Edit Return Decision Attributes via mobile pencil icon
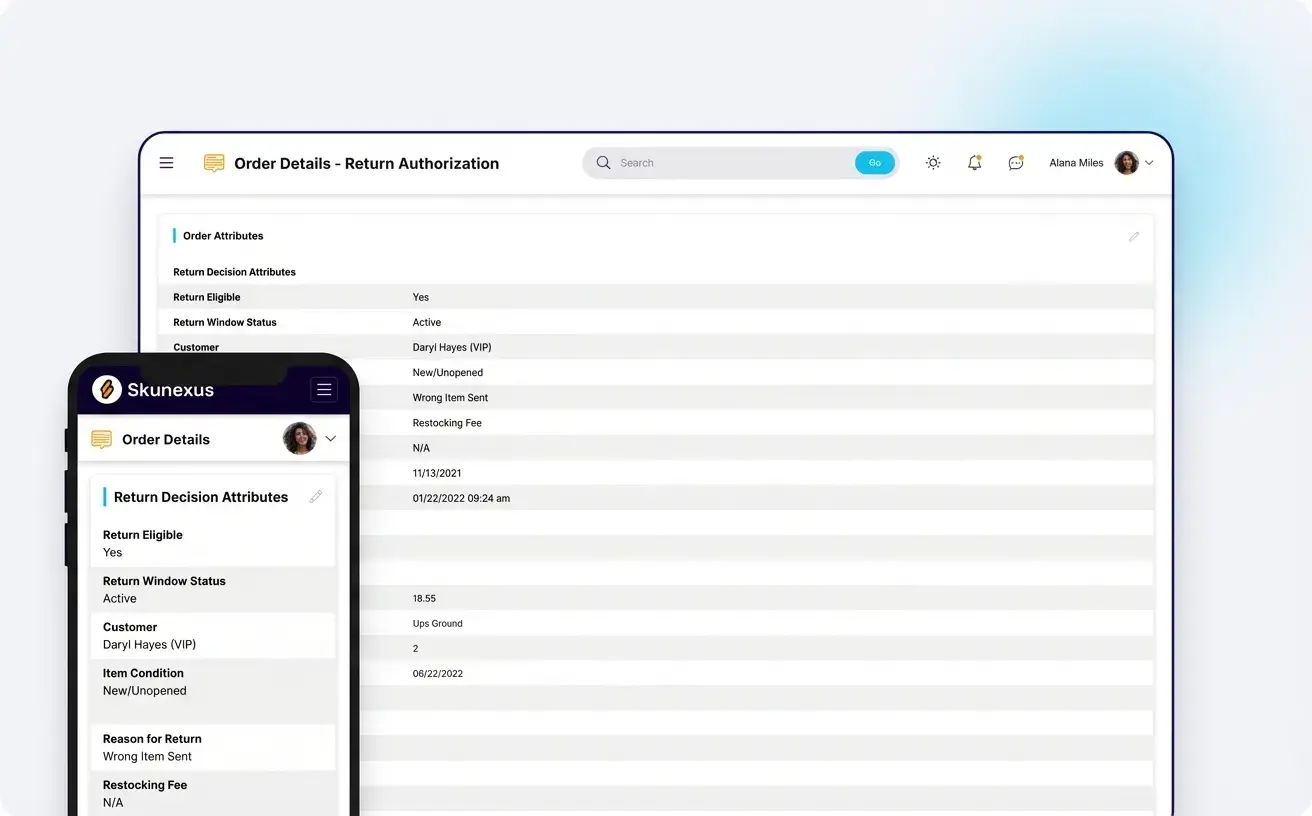 (316, 495)
